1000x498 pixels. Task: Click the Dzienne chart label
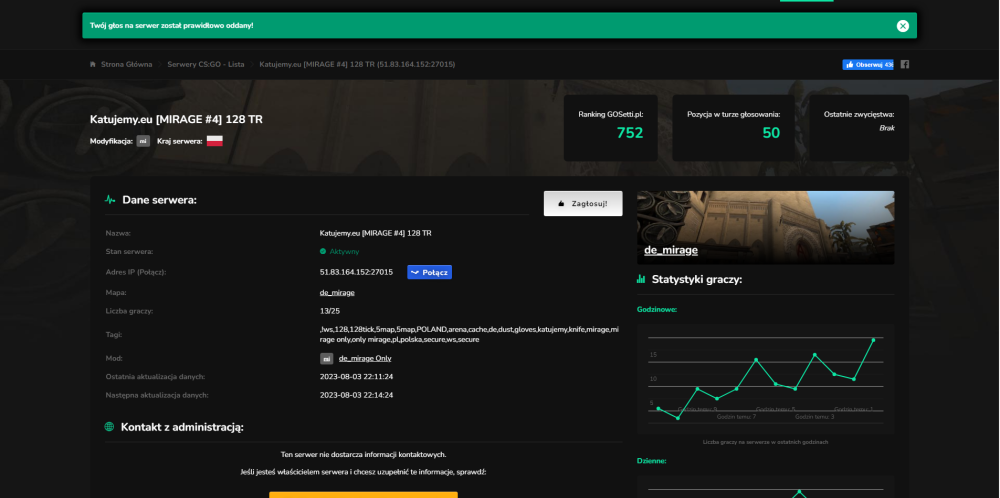pos(652,460)
